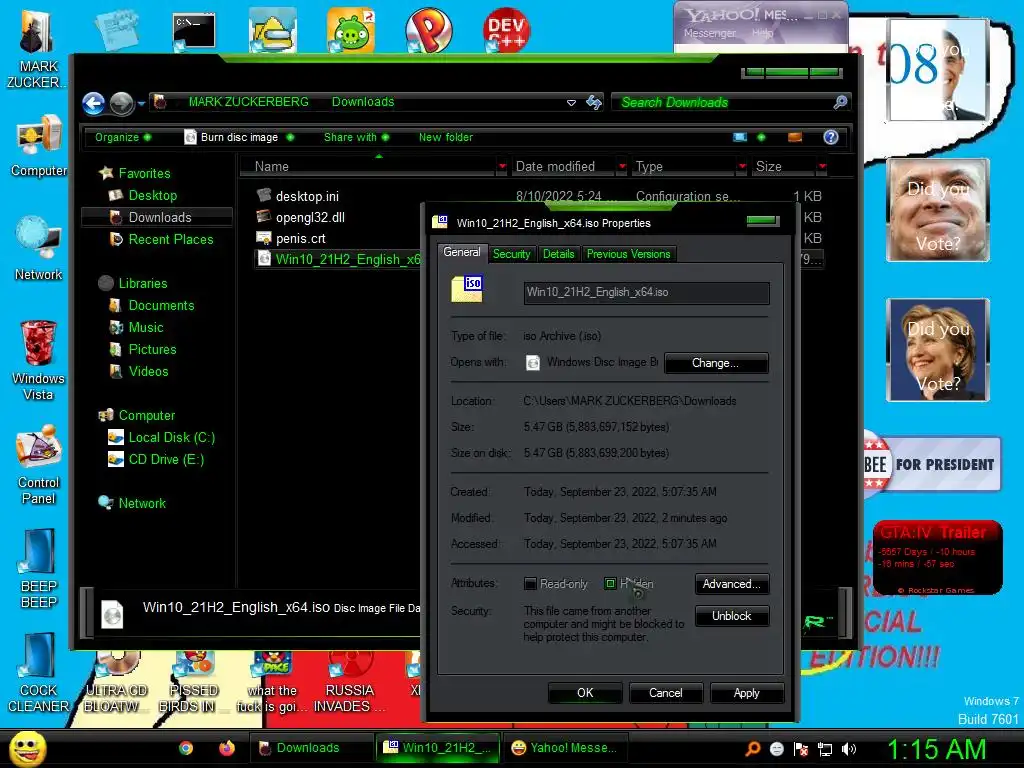
Task: Toggle the explorer preview pane icon
Action: (795, 137)
